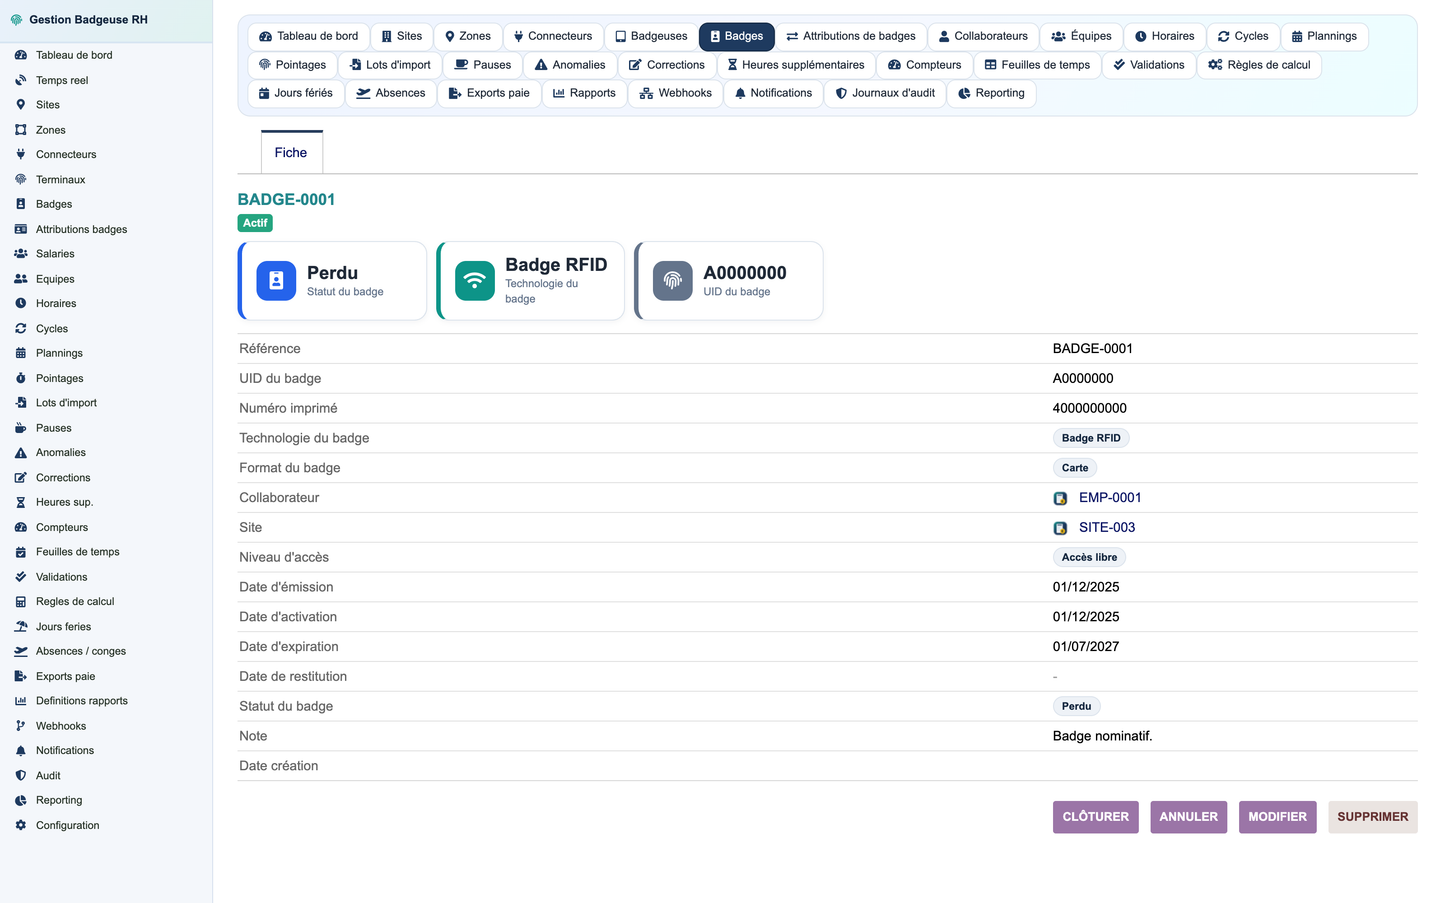
Task: Open Pointages stopwatch entry in sidebar
Action: click(59, 378)
